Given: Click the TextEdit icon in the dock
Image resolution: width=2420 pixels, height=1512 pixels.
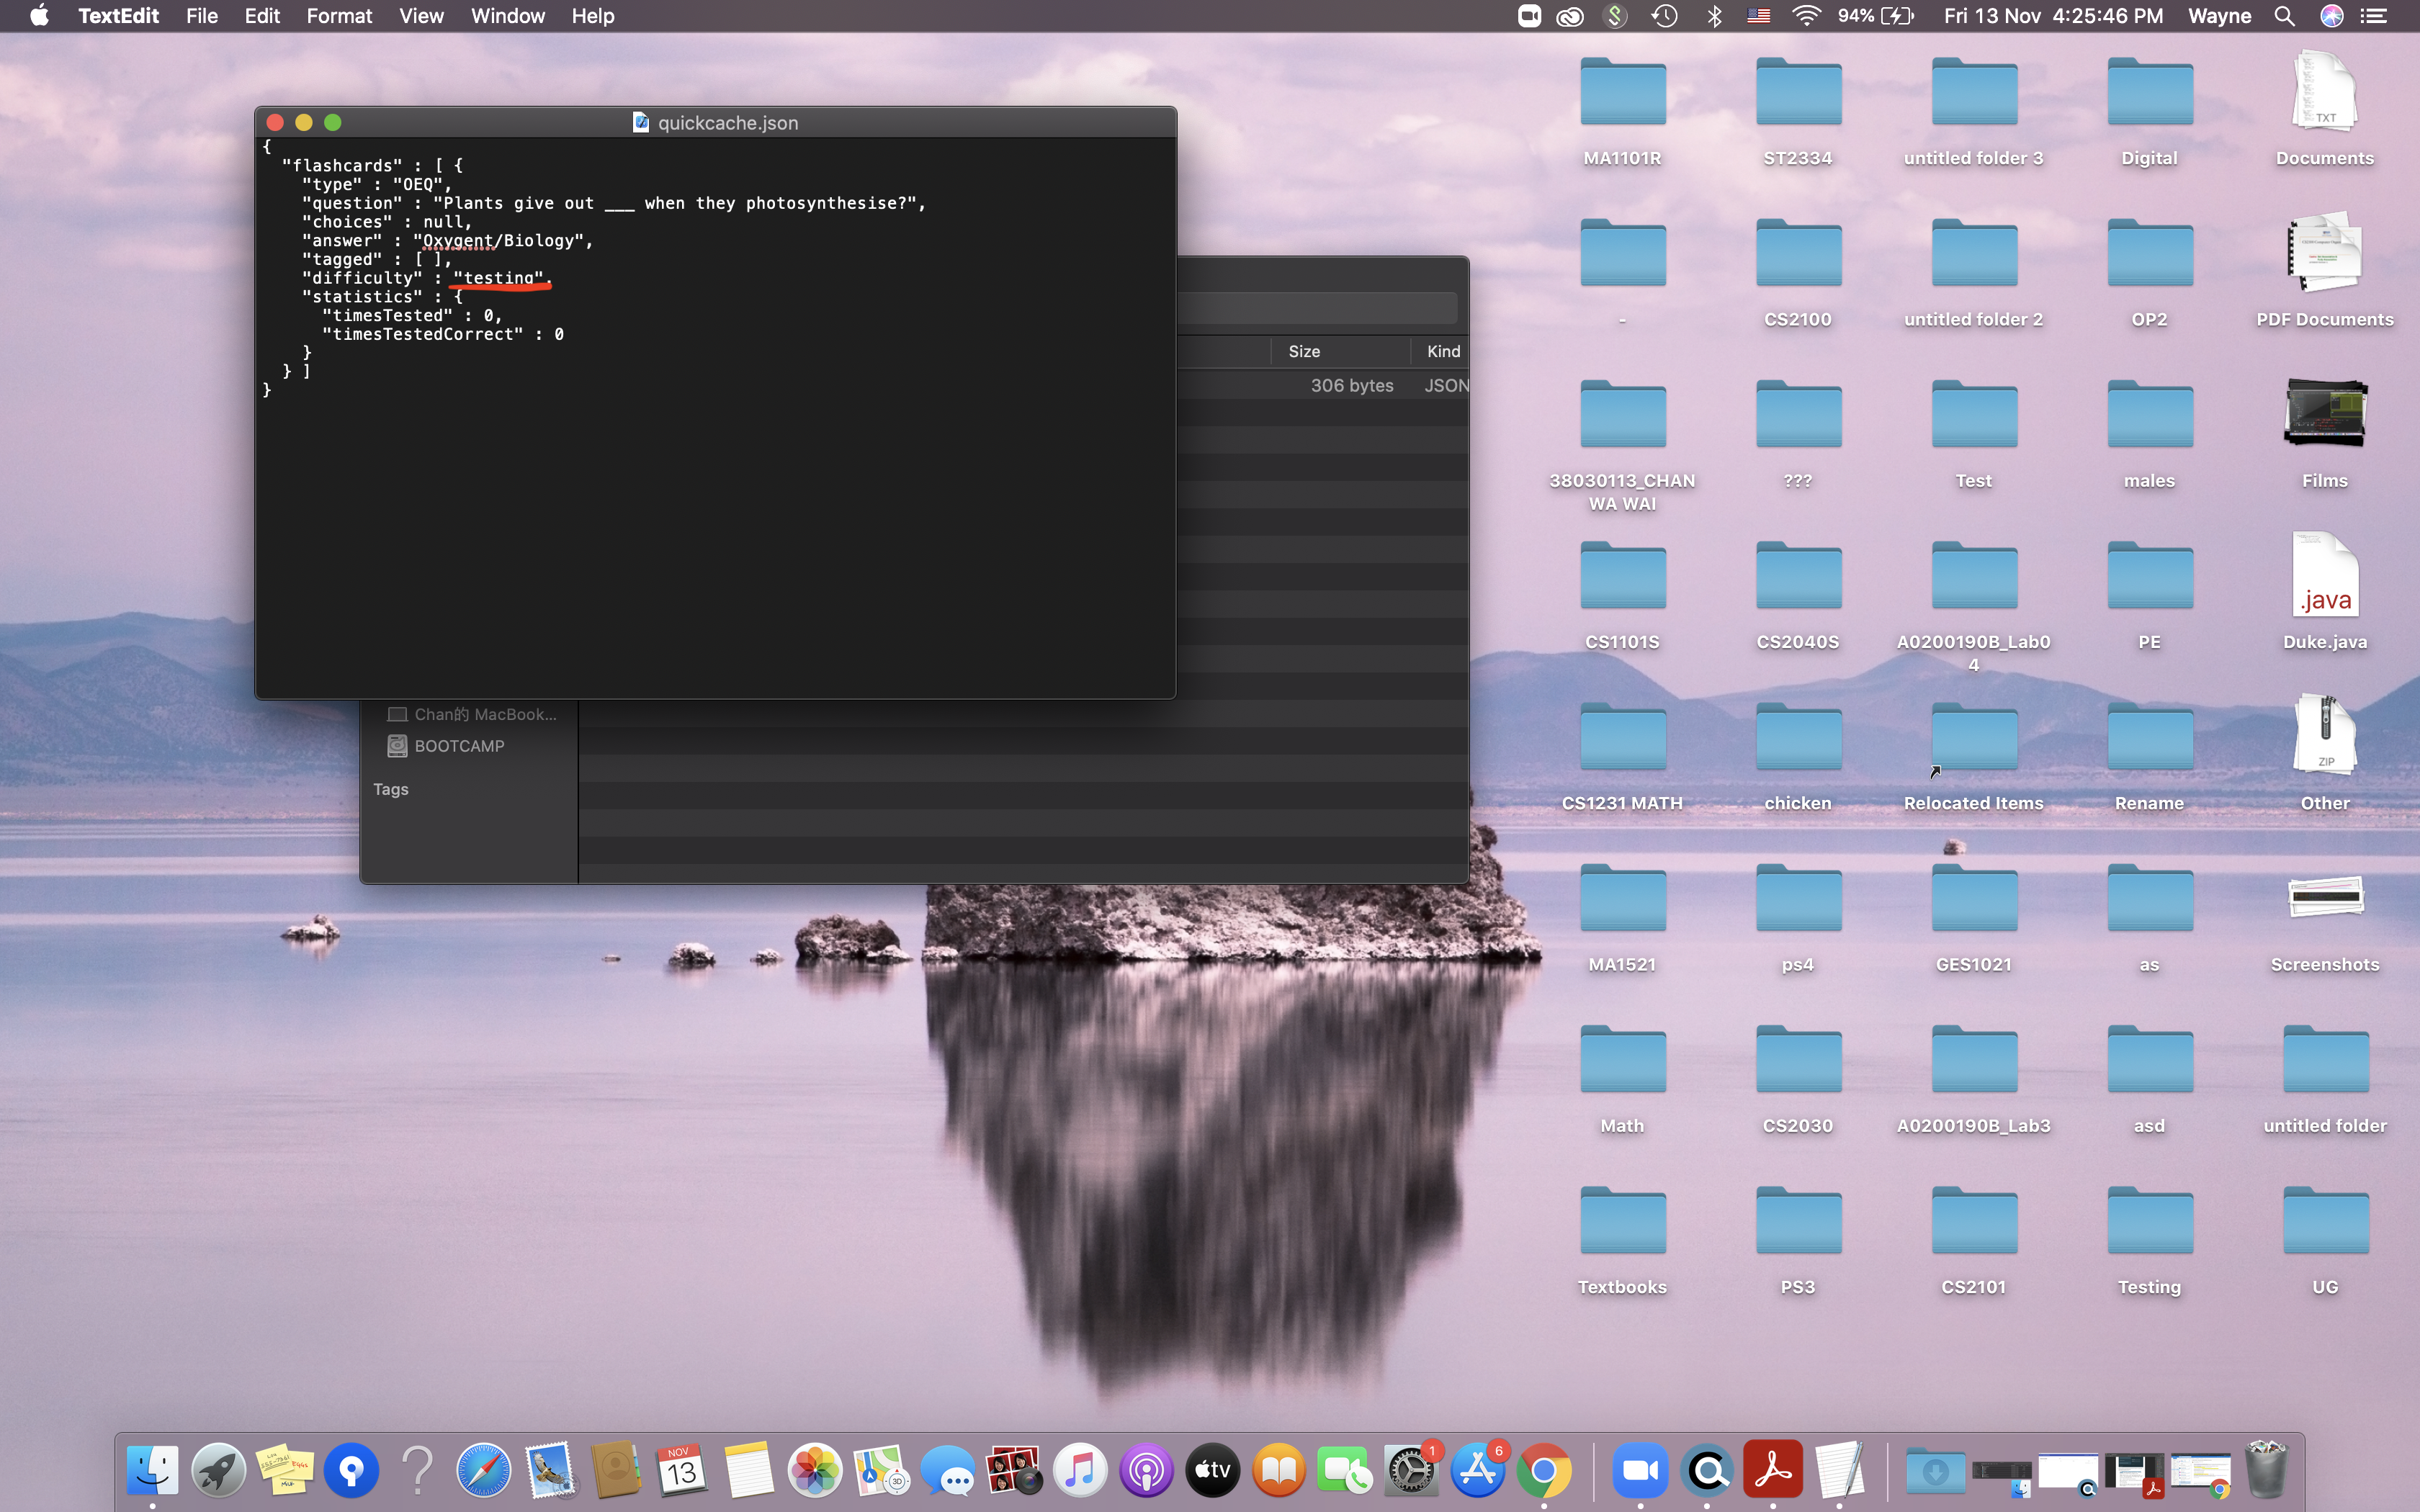Looking at the screenshot, I should [1839, 1470].
